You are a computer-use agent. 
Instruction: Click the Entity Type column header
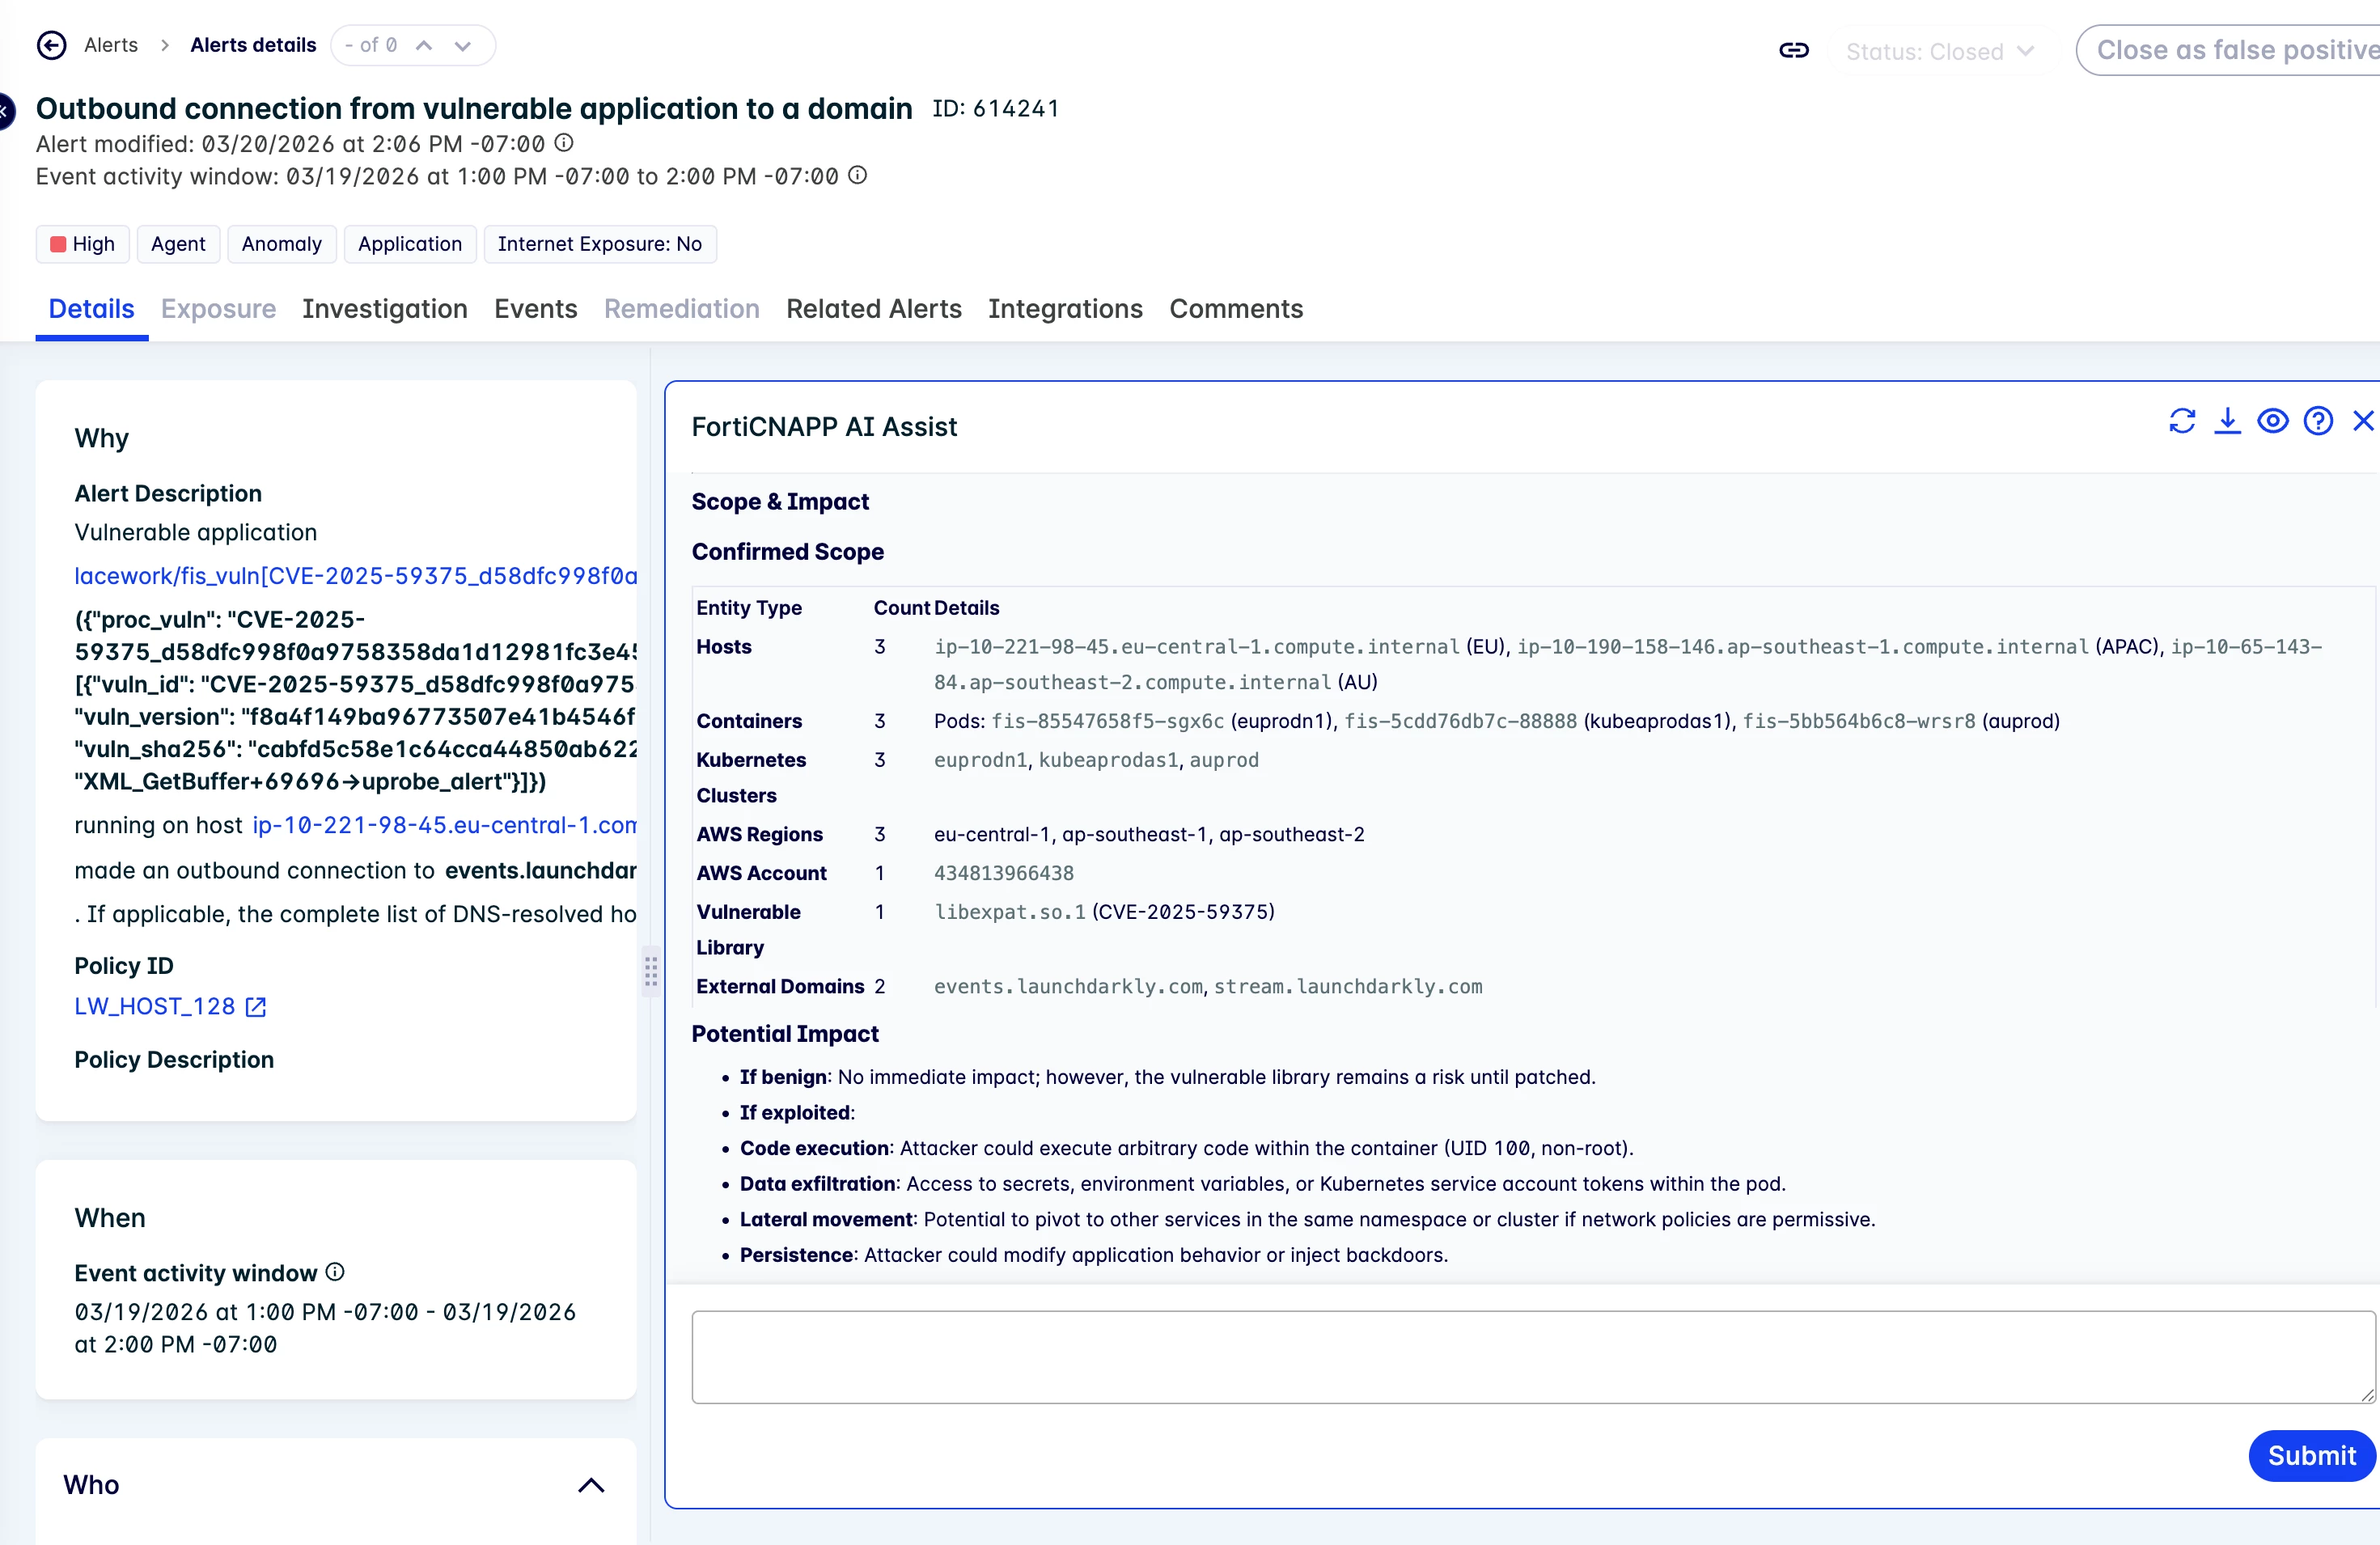pos(749,608)
